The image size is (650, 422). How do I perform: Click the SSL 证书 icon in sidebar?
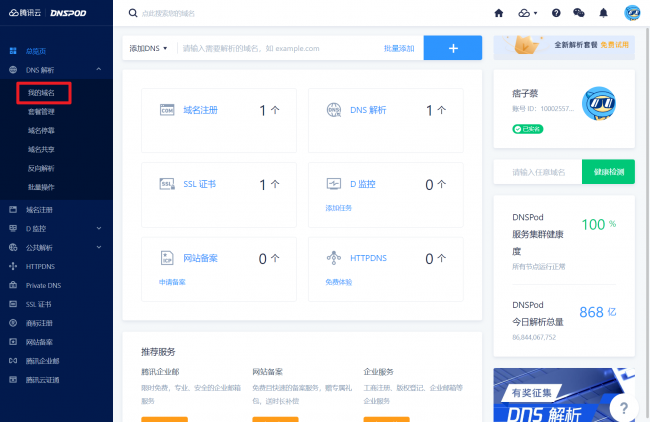coord(13,304)
